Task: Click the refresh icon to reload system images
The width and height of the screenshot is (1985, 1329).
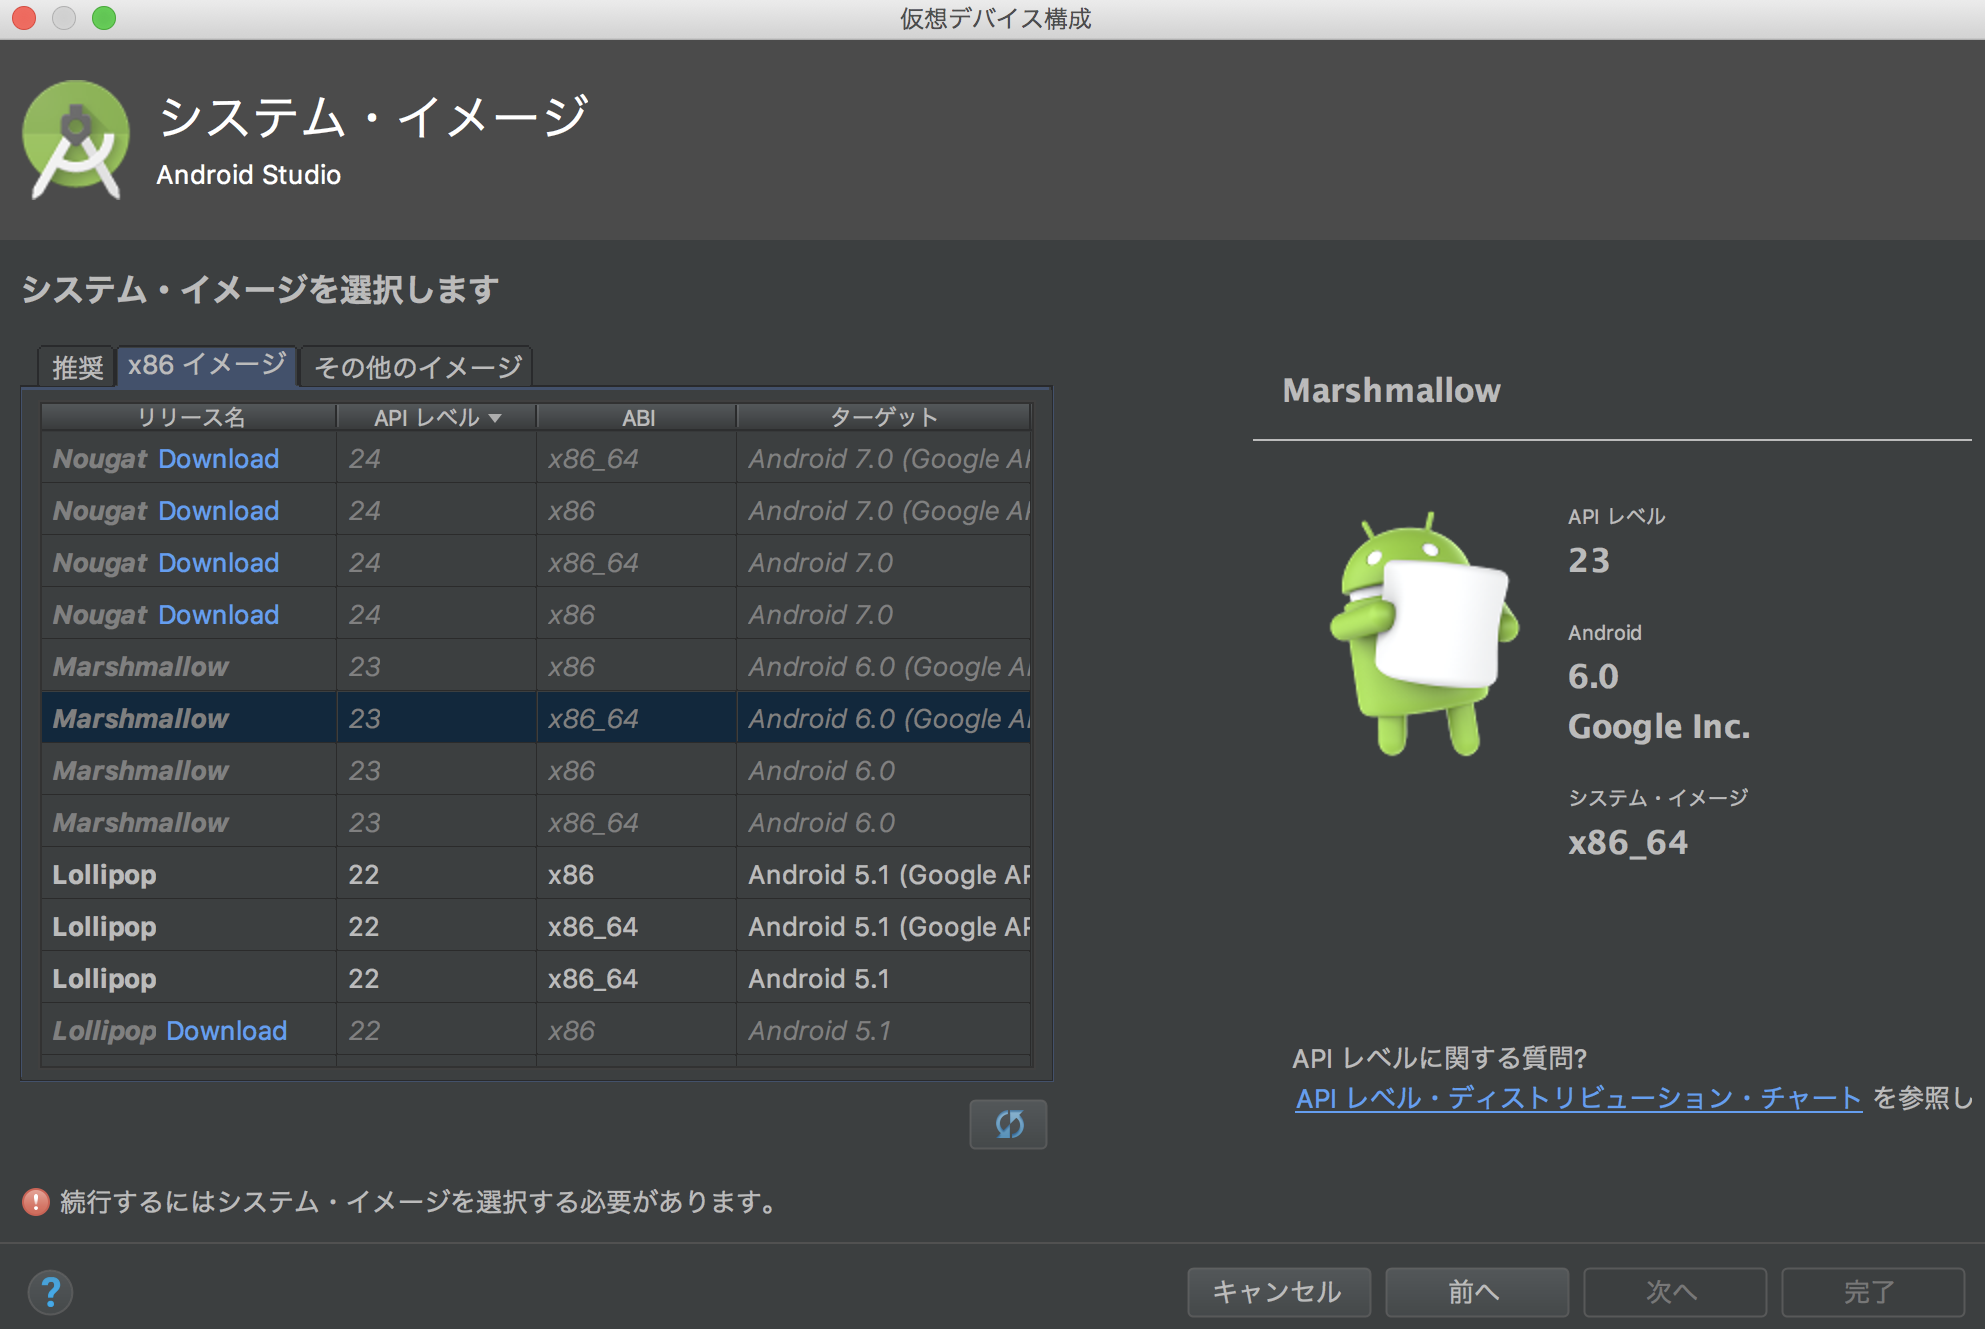Action: pos(1008,1124)
